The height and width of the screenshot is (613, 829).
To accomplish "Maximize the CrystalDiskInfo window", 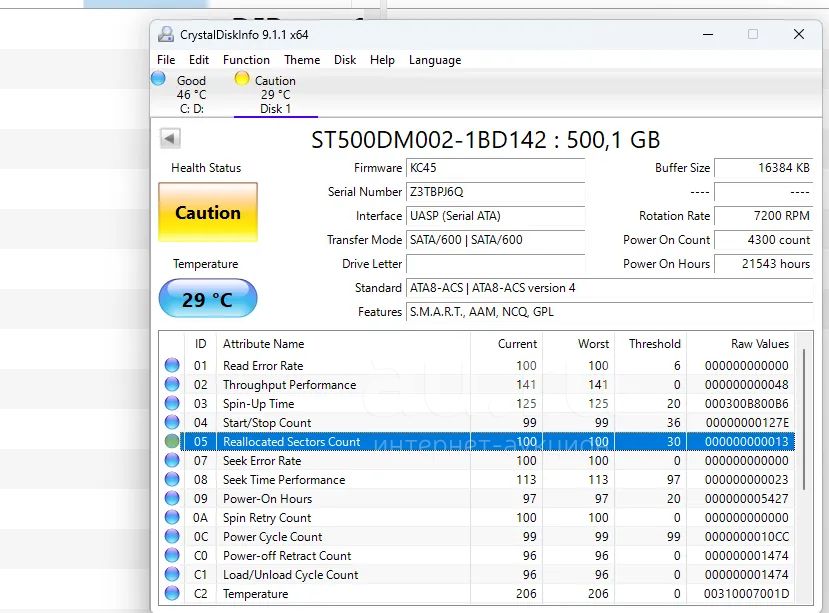I will (x=753, y=34).
